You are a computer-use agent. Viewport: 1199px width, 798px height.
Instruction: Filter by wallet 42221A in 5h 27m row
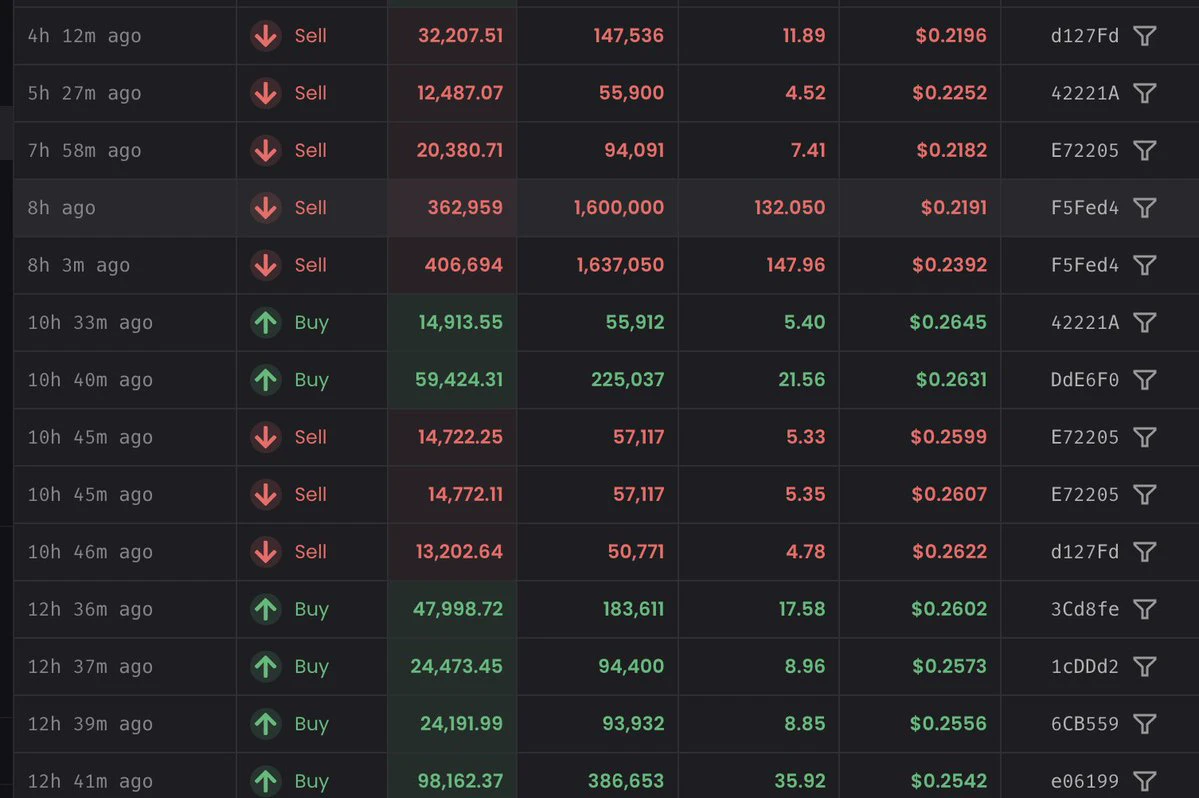click(1144, 93)
